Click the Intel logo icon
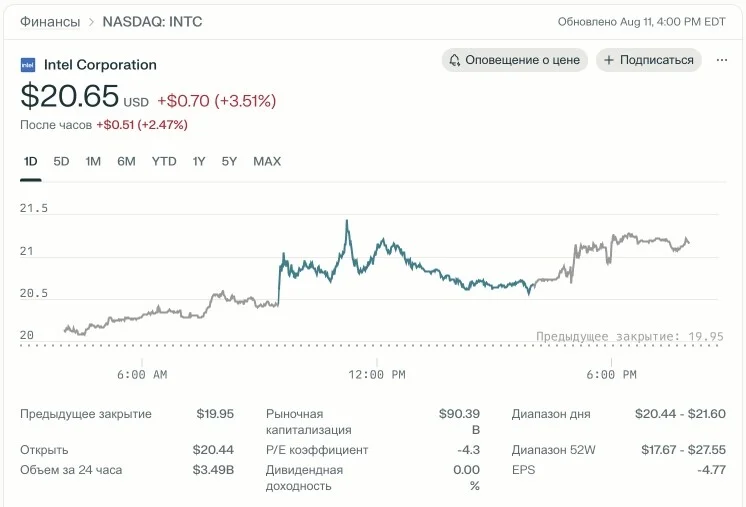746x507 pixels. point(28,65)
